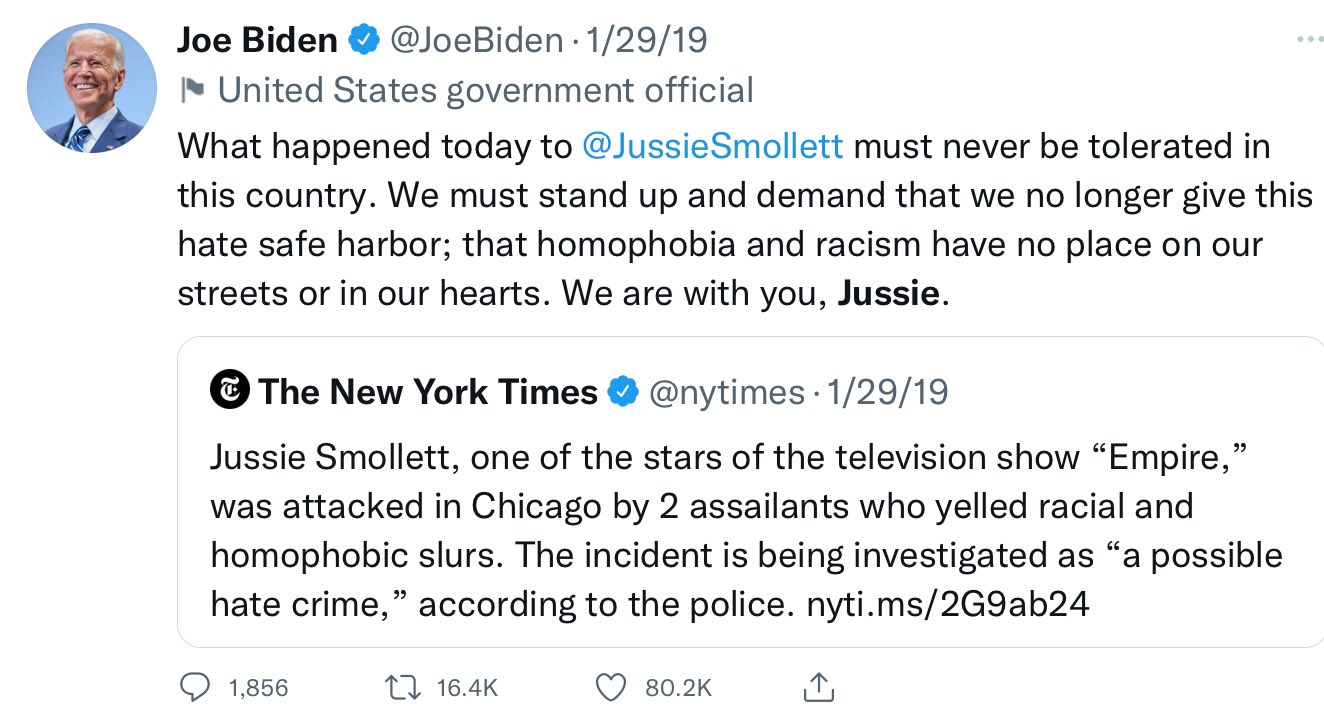Click The New York Times account name
This screenshot has height=716, width=1324.
click(x=428, y=392)
